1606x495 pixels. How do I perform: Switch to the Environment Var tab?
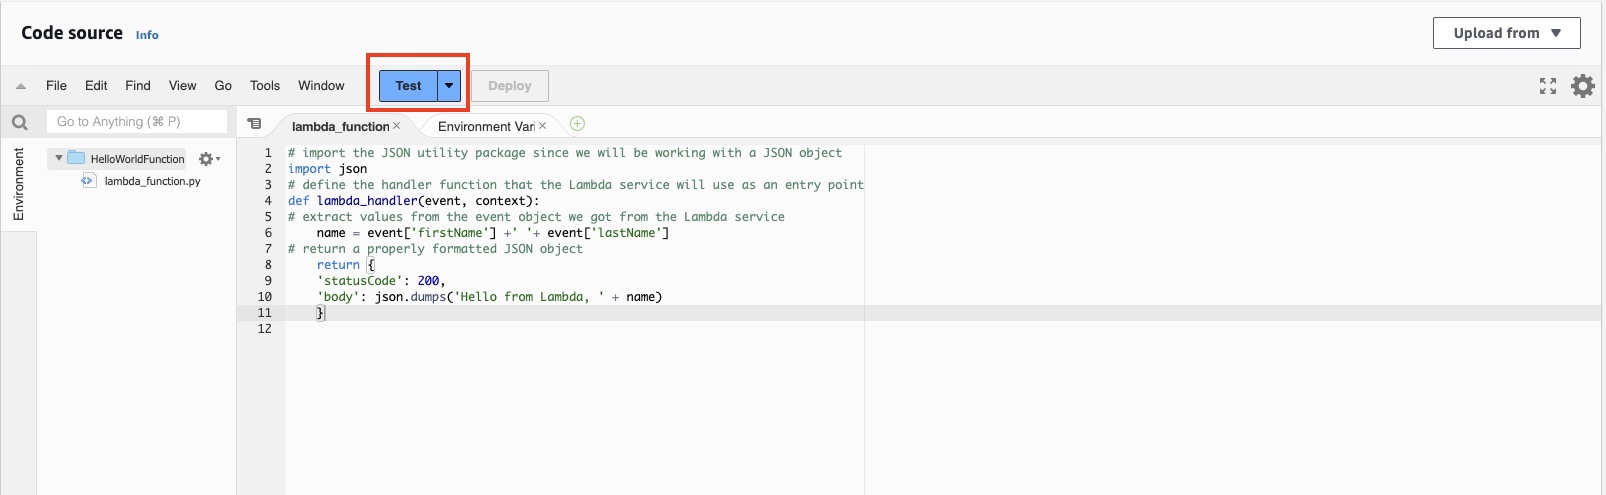pyautogui.click(x=485, y=126)
